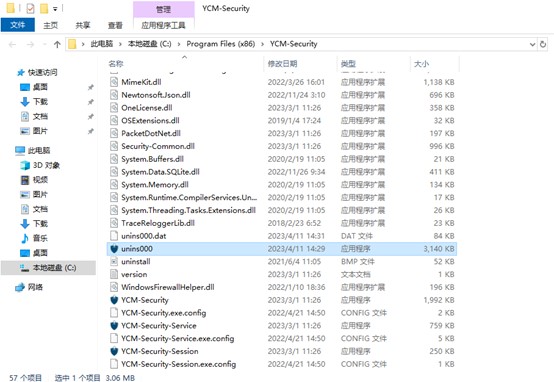Viewport: 554px width, 382px height.
Task: Select the file PacketDotNet.dll
Action: tap(282, 133)
